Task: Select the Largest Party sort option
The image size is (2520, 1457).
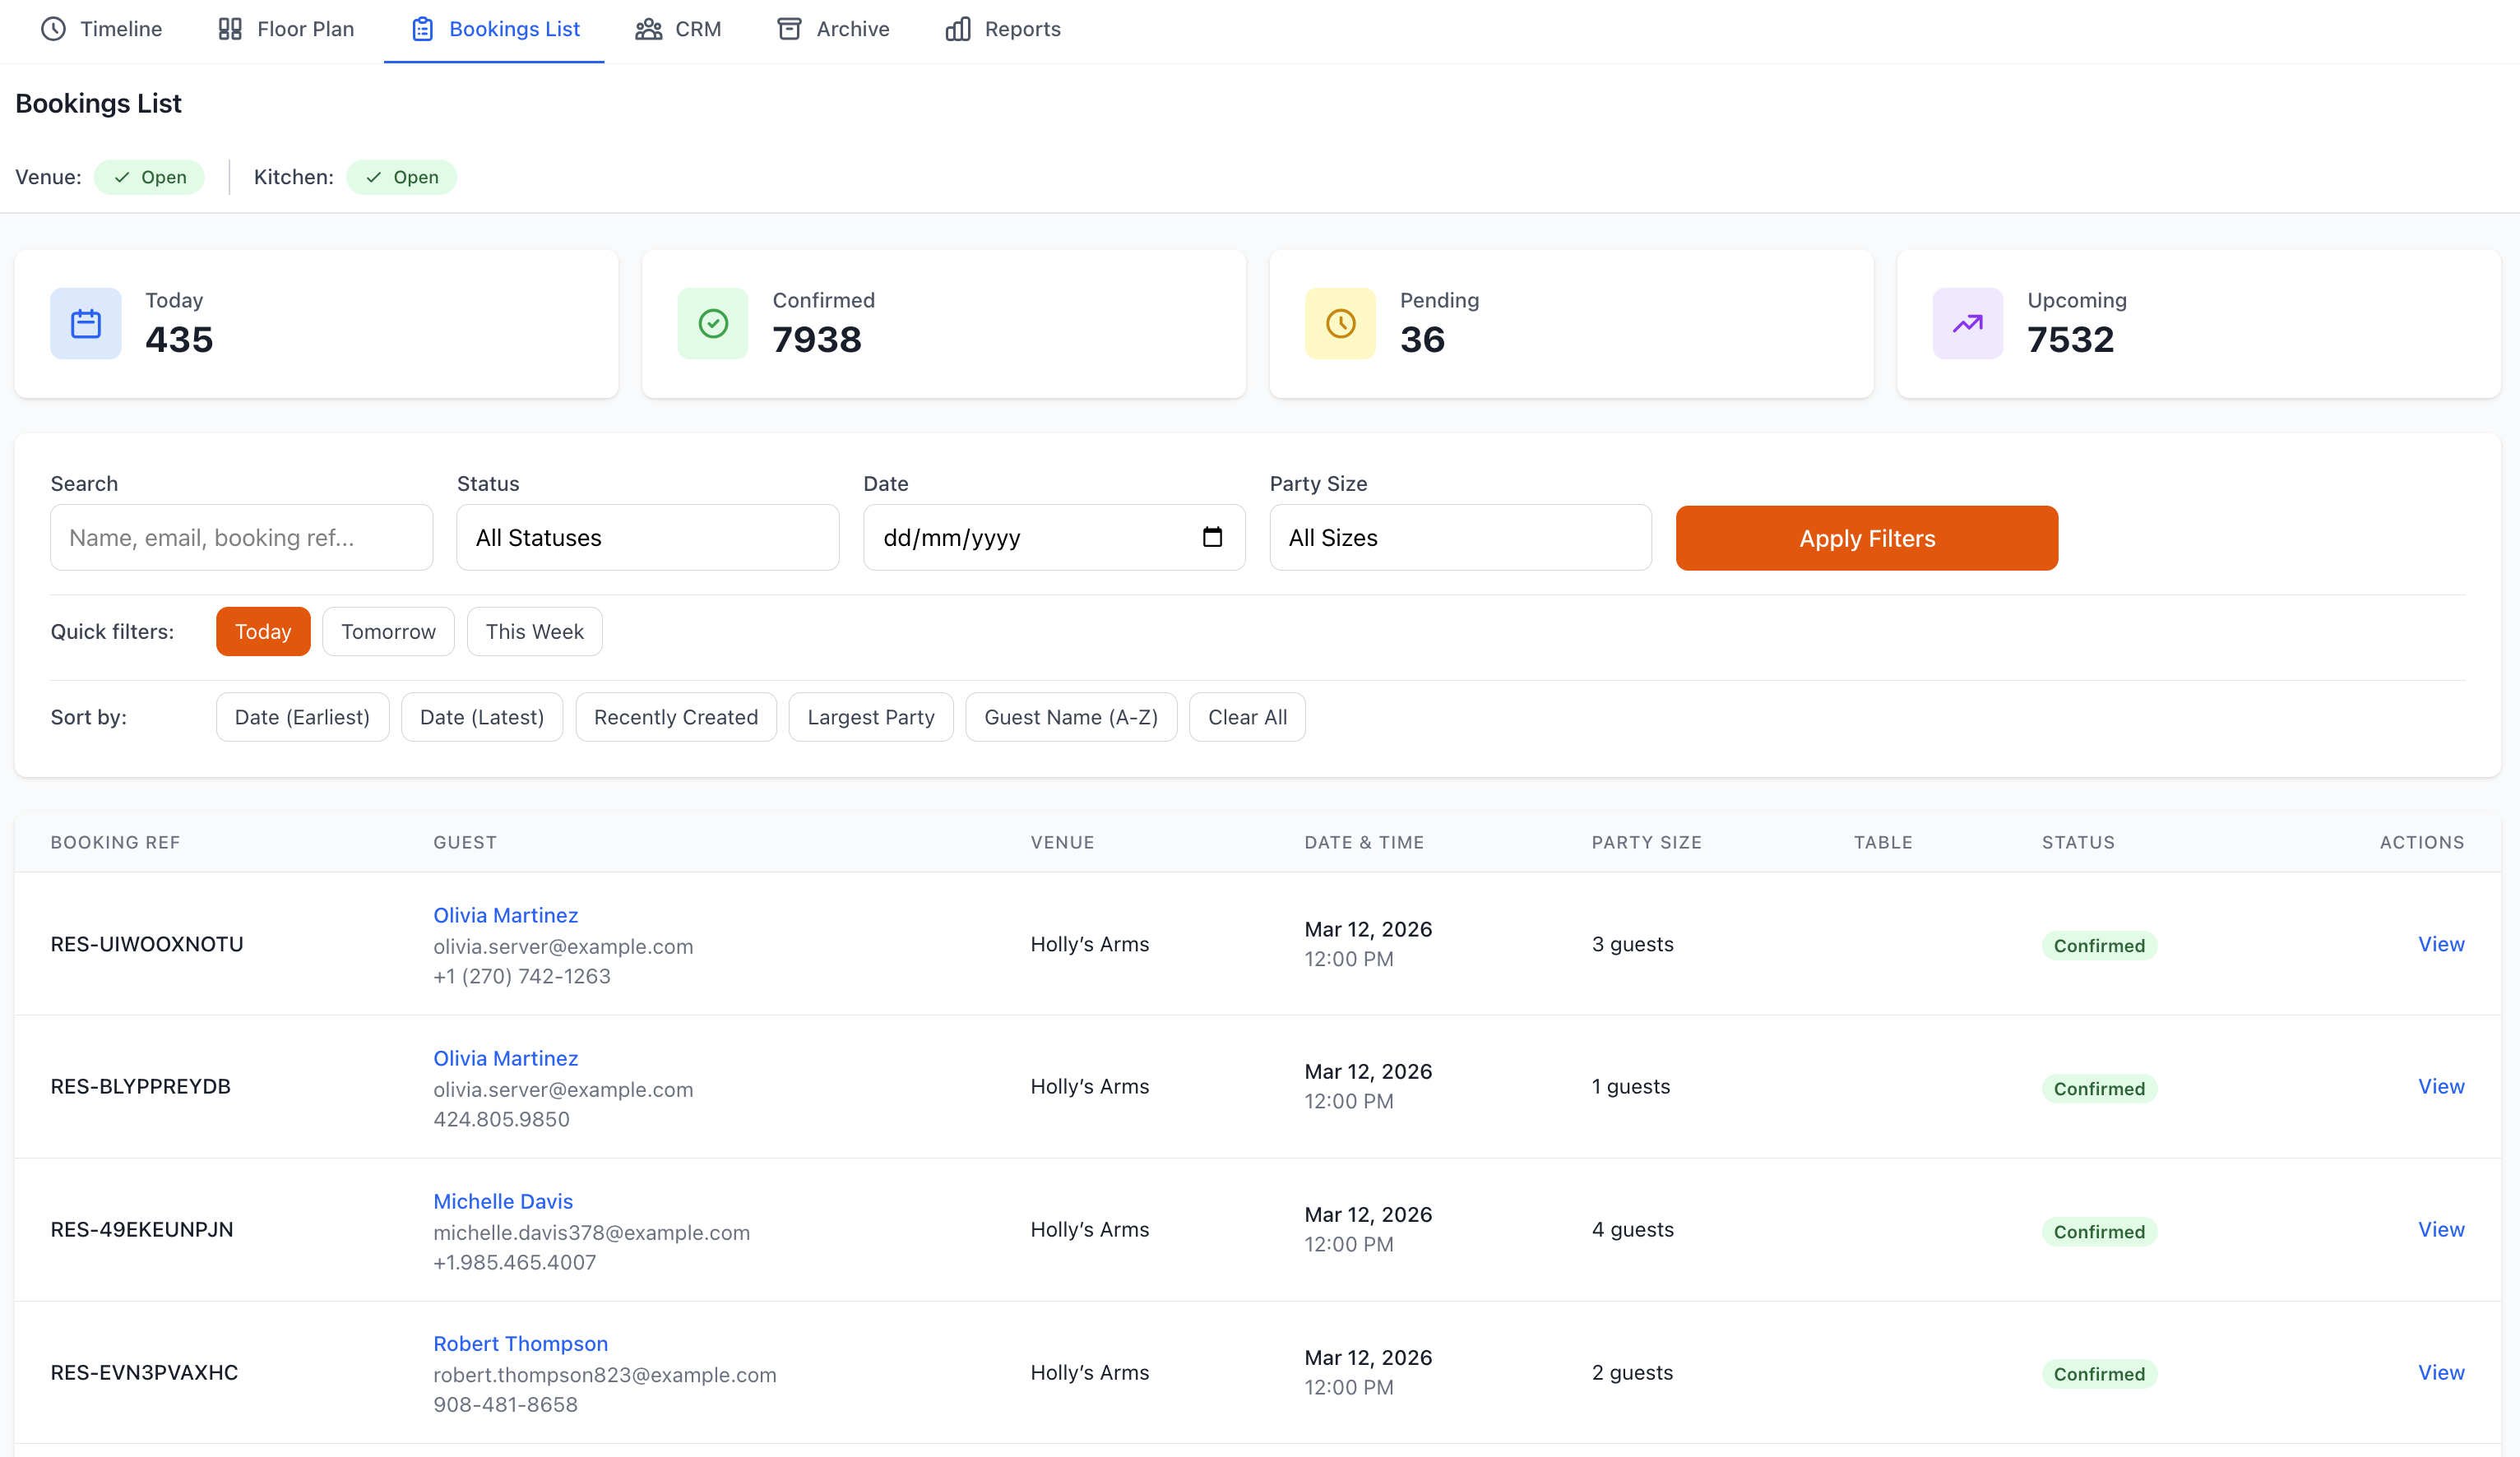Action: point(870,716)
